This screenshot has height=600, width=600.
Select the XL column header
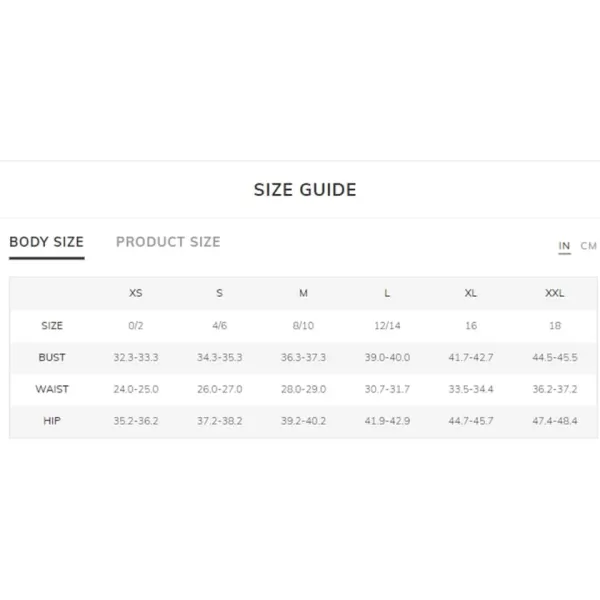click(x=471, y=293)
